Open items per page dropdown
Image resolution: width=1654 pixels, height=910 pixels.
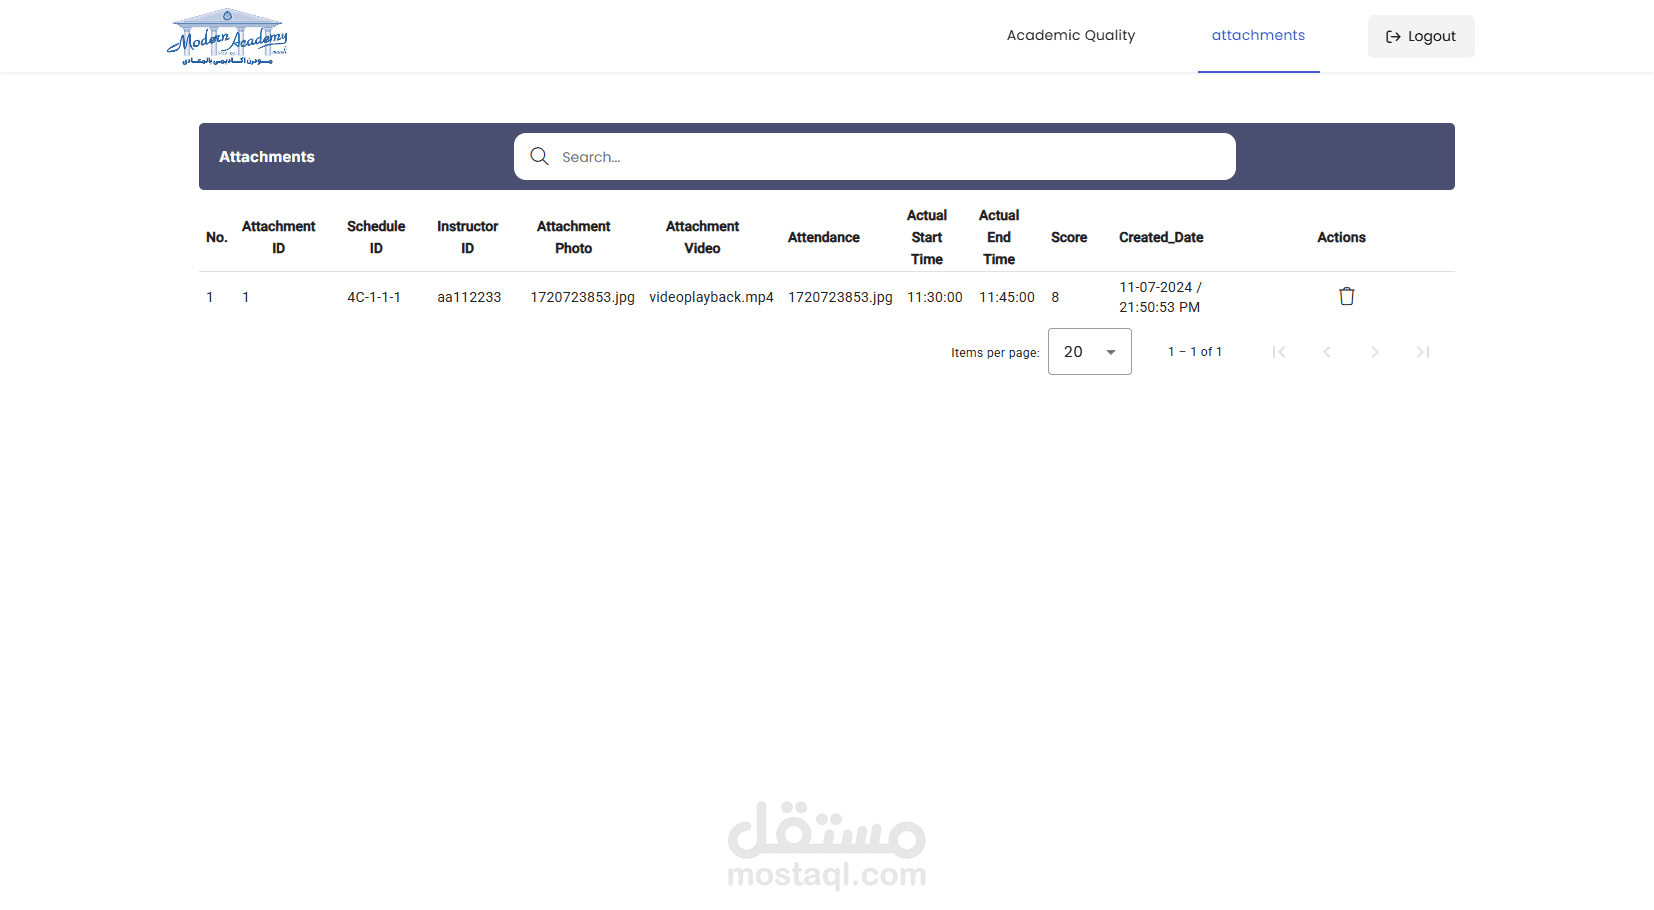[1090, 352]
